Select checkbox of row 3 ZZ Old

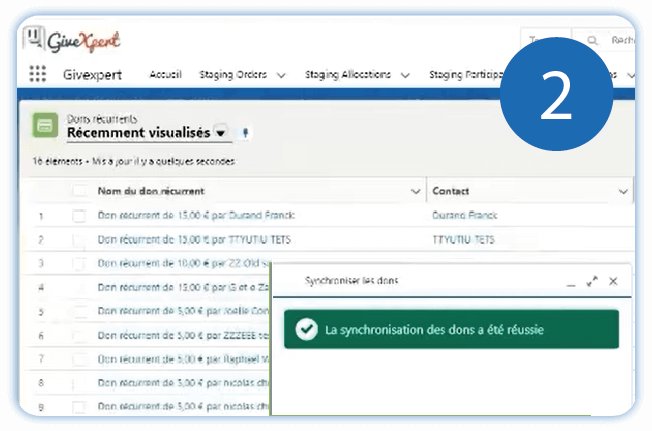[x=79, y=264]
